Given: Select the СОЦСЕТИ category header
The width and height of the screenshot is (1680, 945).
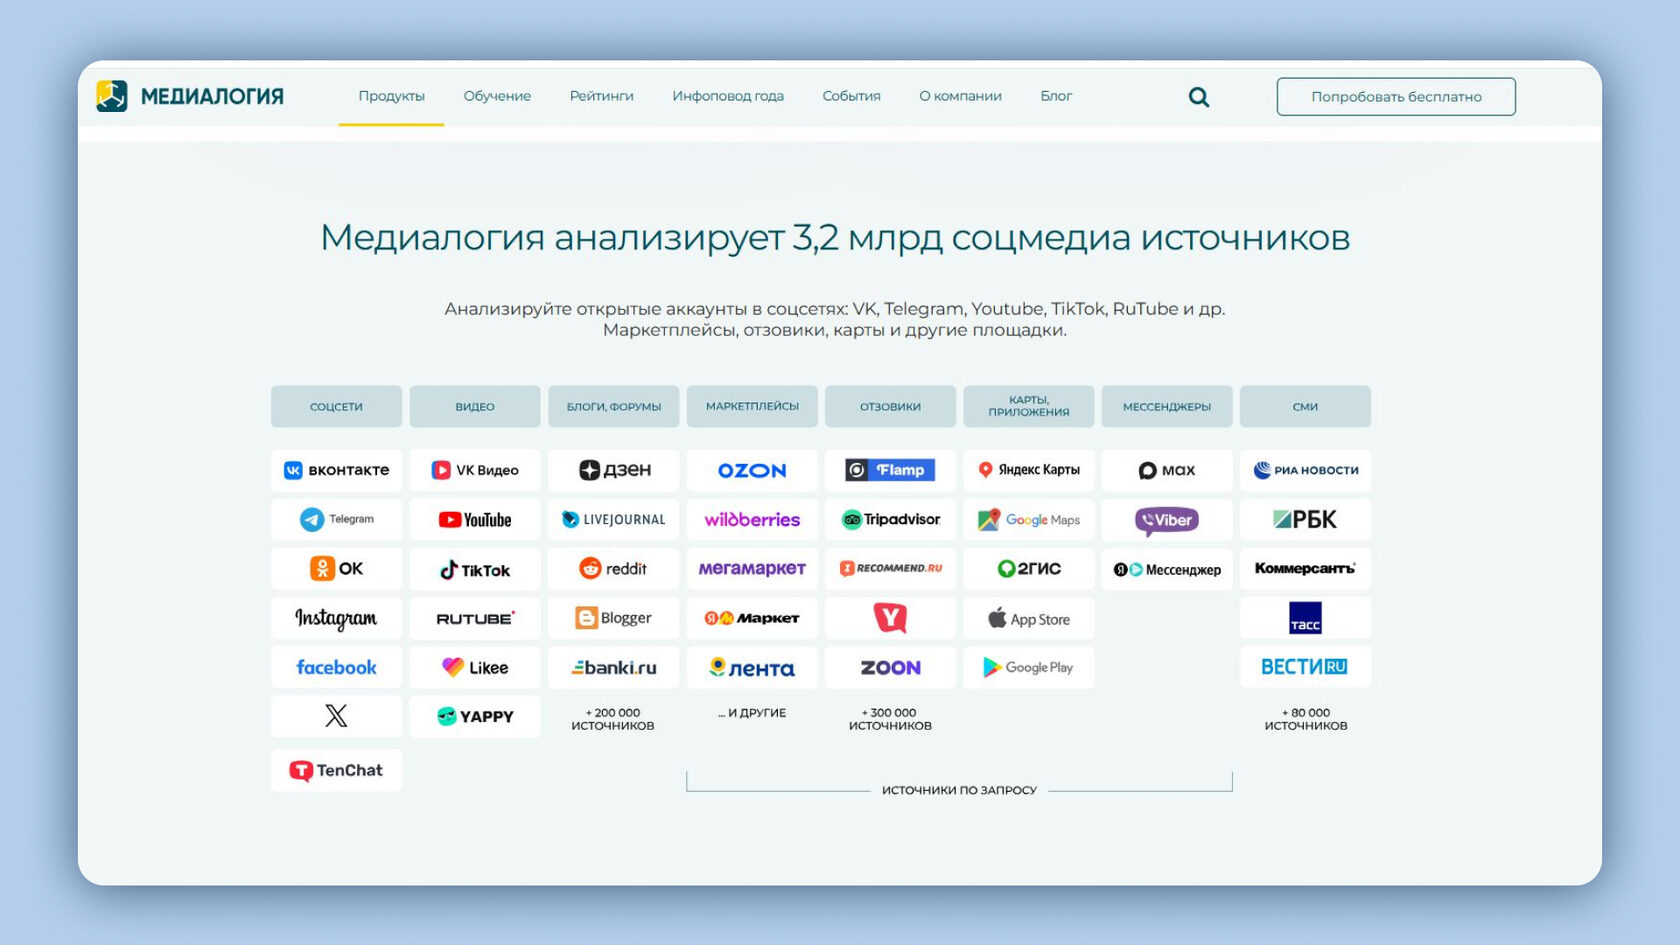Looking at the screenshot, I should (x=336, y=407).
